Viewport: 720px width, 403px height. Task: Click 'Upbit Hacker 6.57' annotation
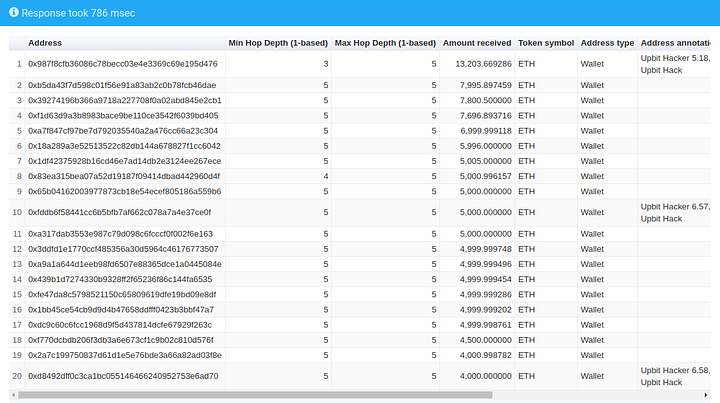tap(675, 207)
